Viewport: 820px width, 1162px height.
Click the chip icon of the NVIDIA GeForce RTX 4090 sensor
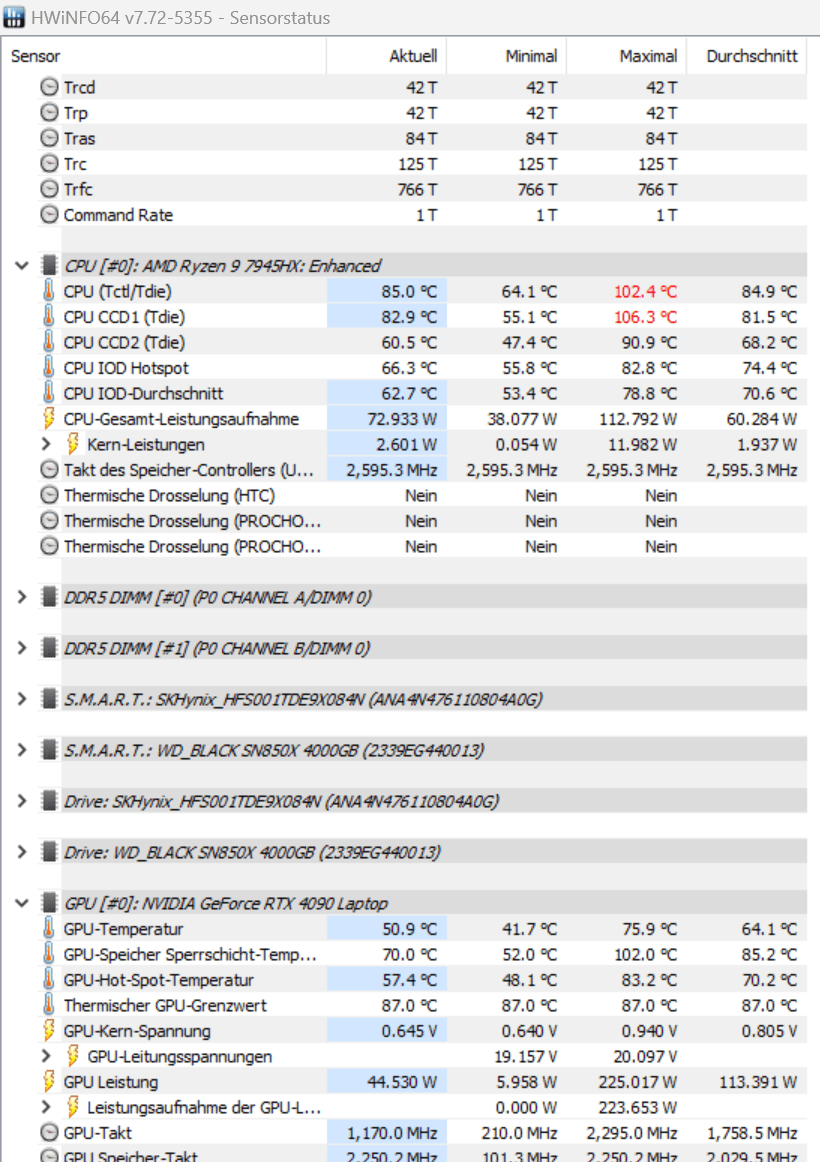pyautogui.click(x=49, y=903)
